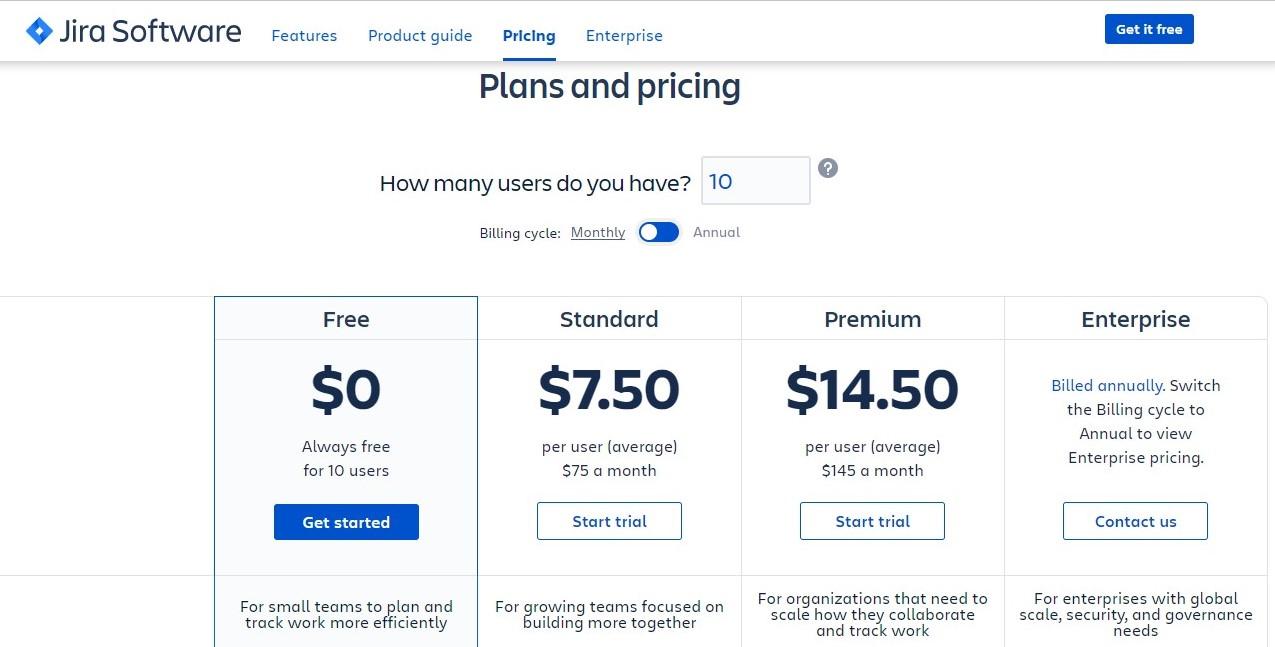Image resolution: width=1275 pixels, height=647 pixels.
Task: Select the Premium plan column header
Action: (x=872, y=319)
